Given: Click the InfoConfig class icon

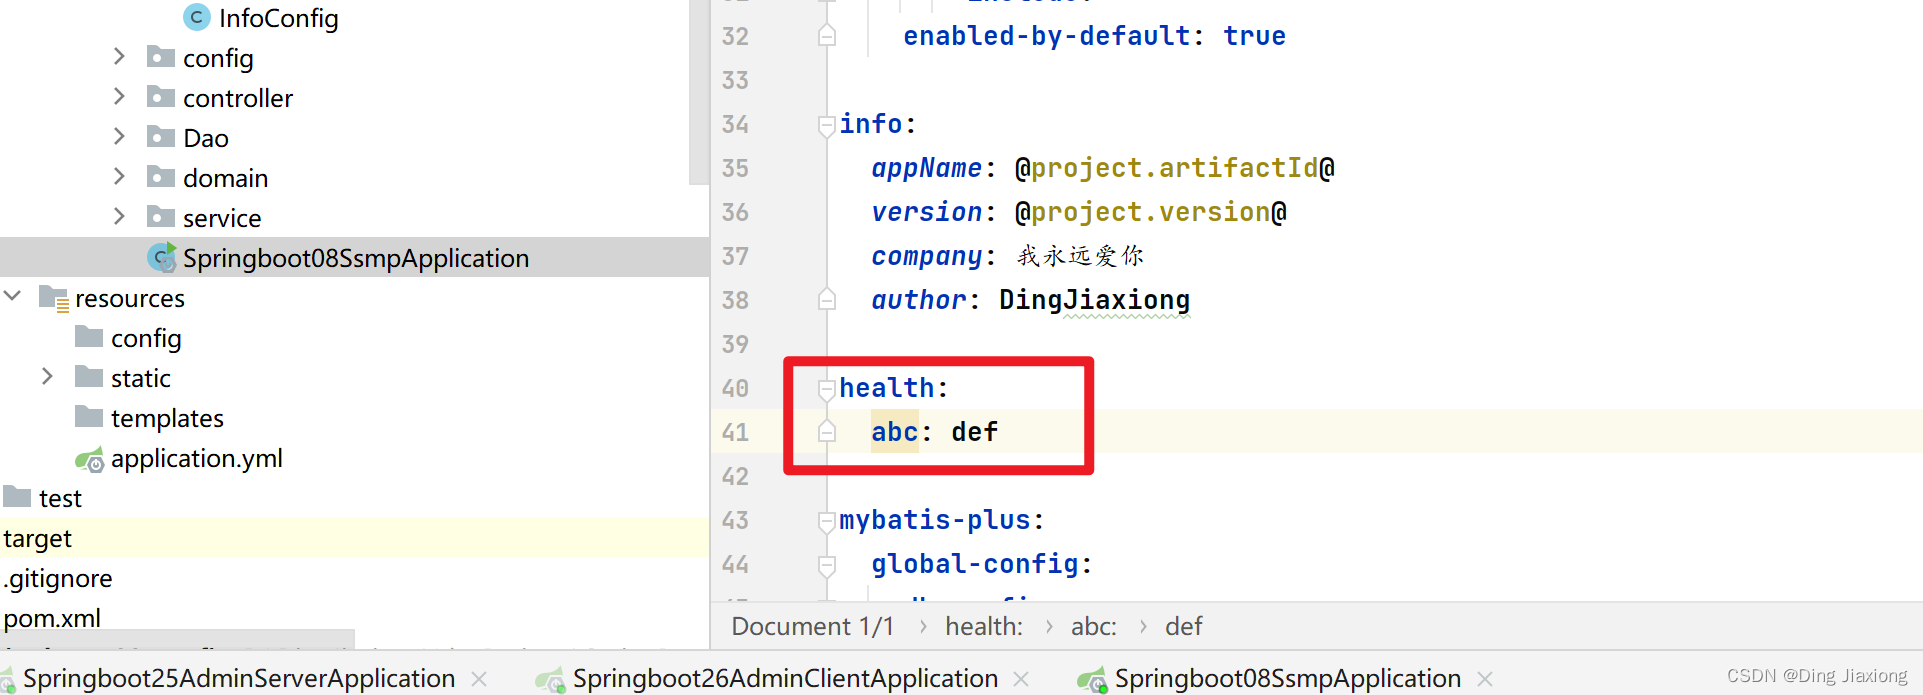Looking at the screenshot, I should coord(197,17).
